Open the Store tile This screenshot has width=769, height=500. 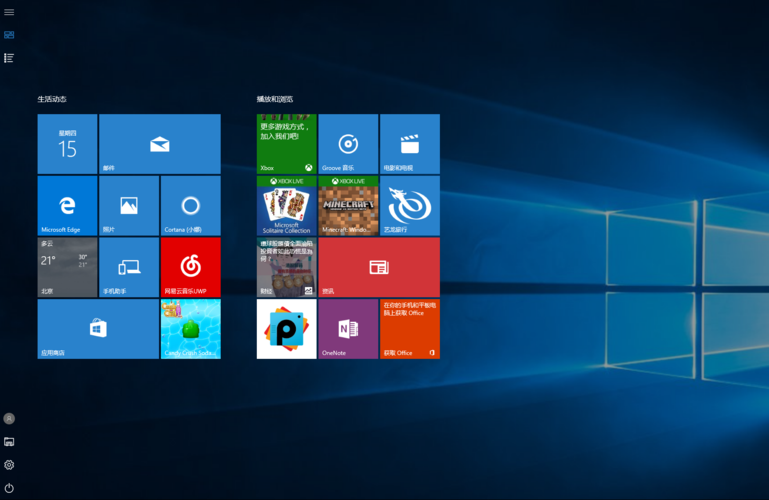(98, 329)
